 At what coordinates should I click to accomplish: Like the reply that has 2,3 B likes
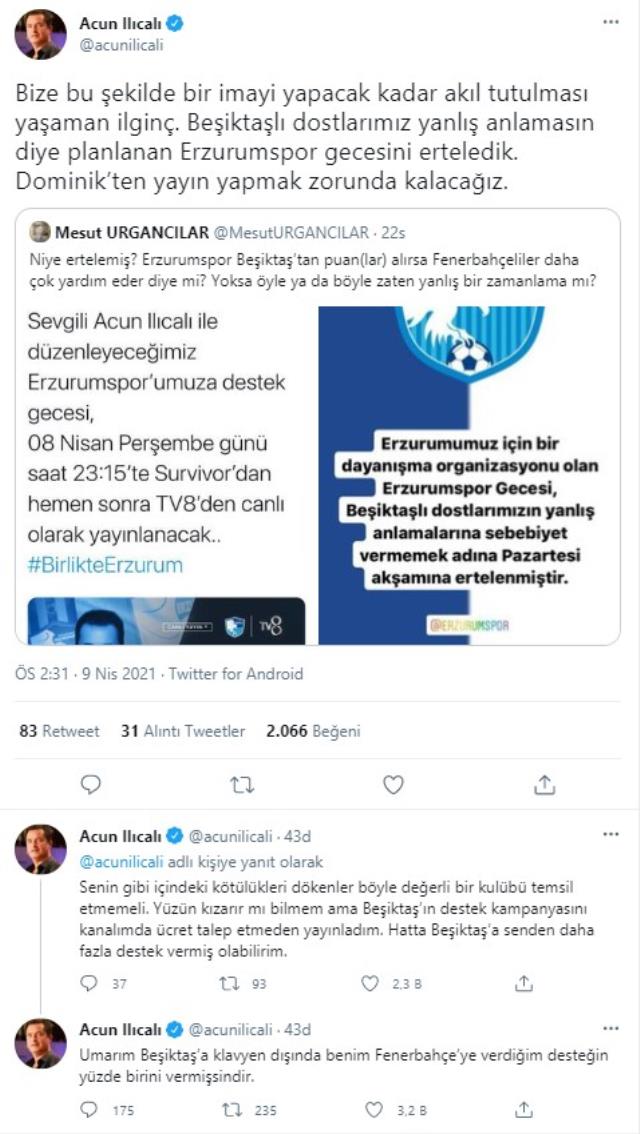click(x=370, y=984)
